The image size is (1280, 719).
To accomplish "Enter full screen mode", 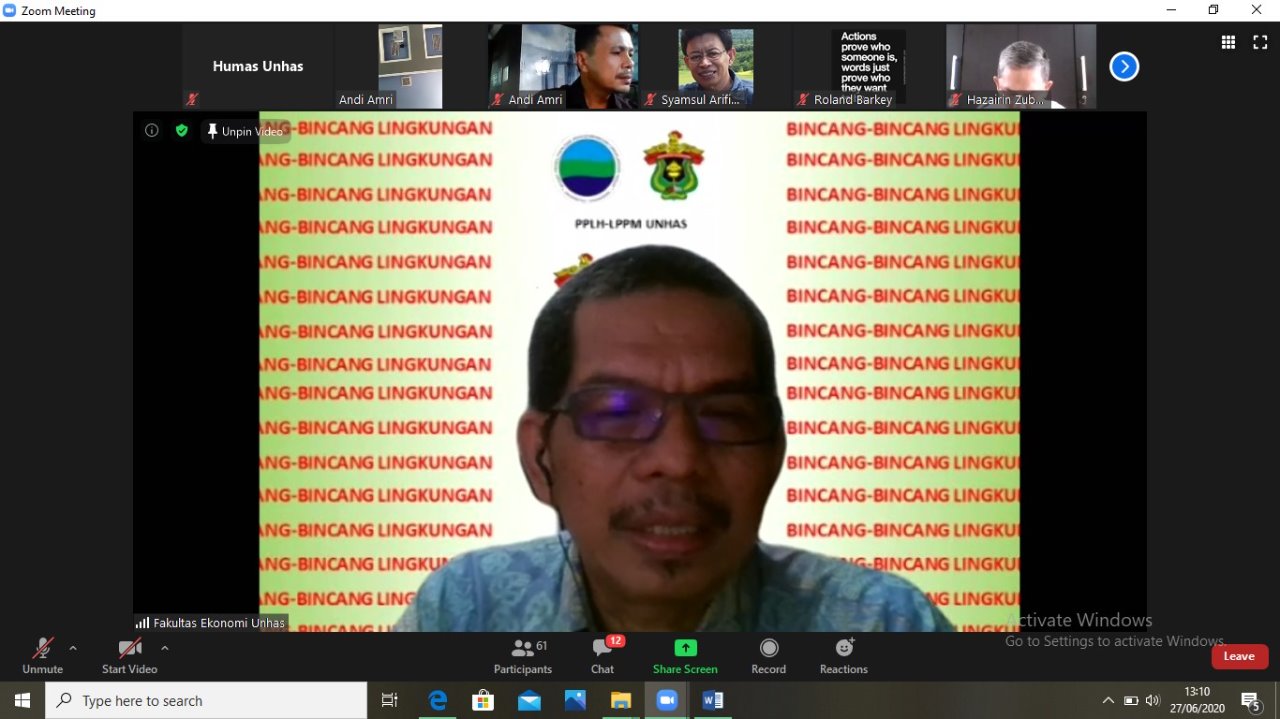I will click(x=1260, y=42).
